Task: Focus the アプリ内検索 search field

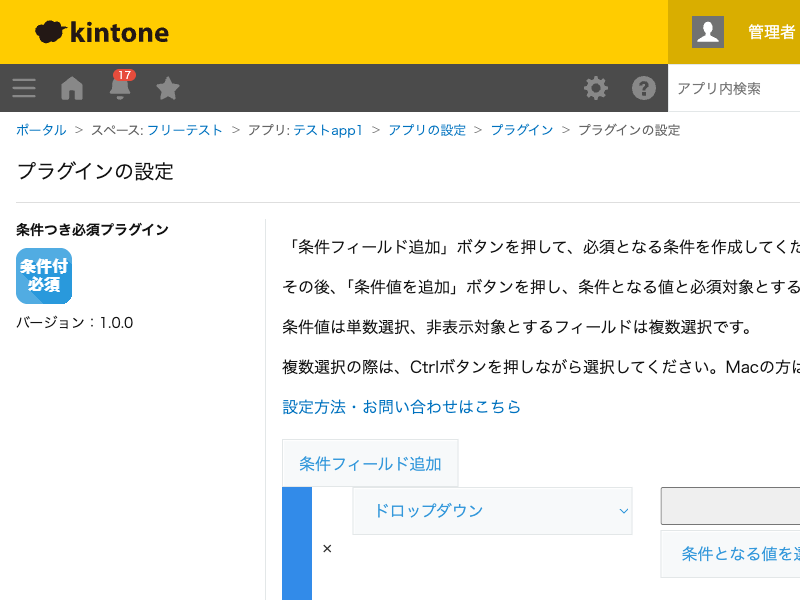Action: click(734, 88)
